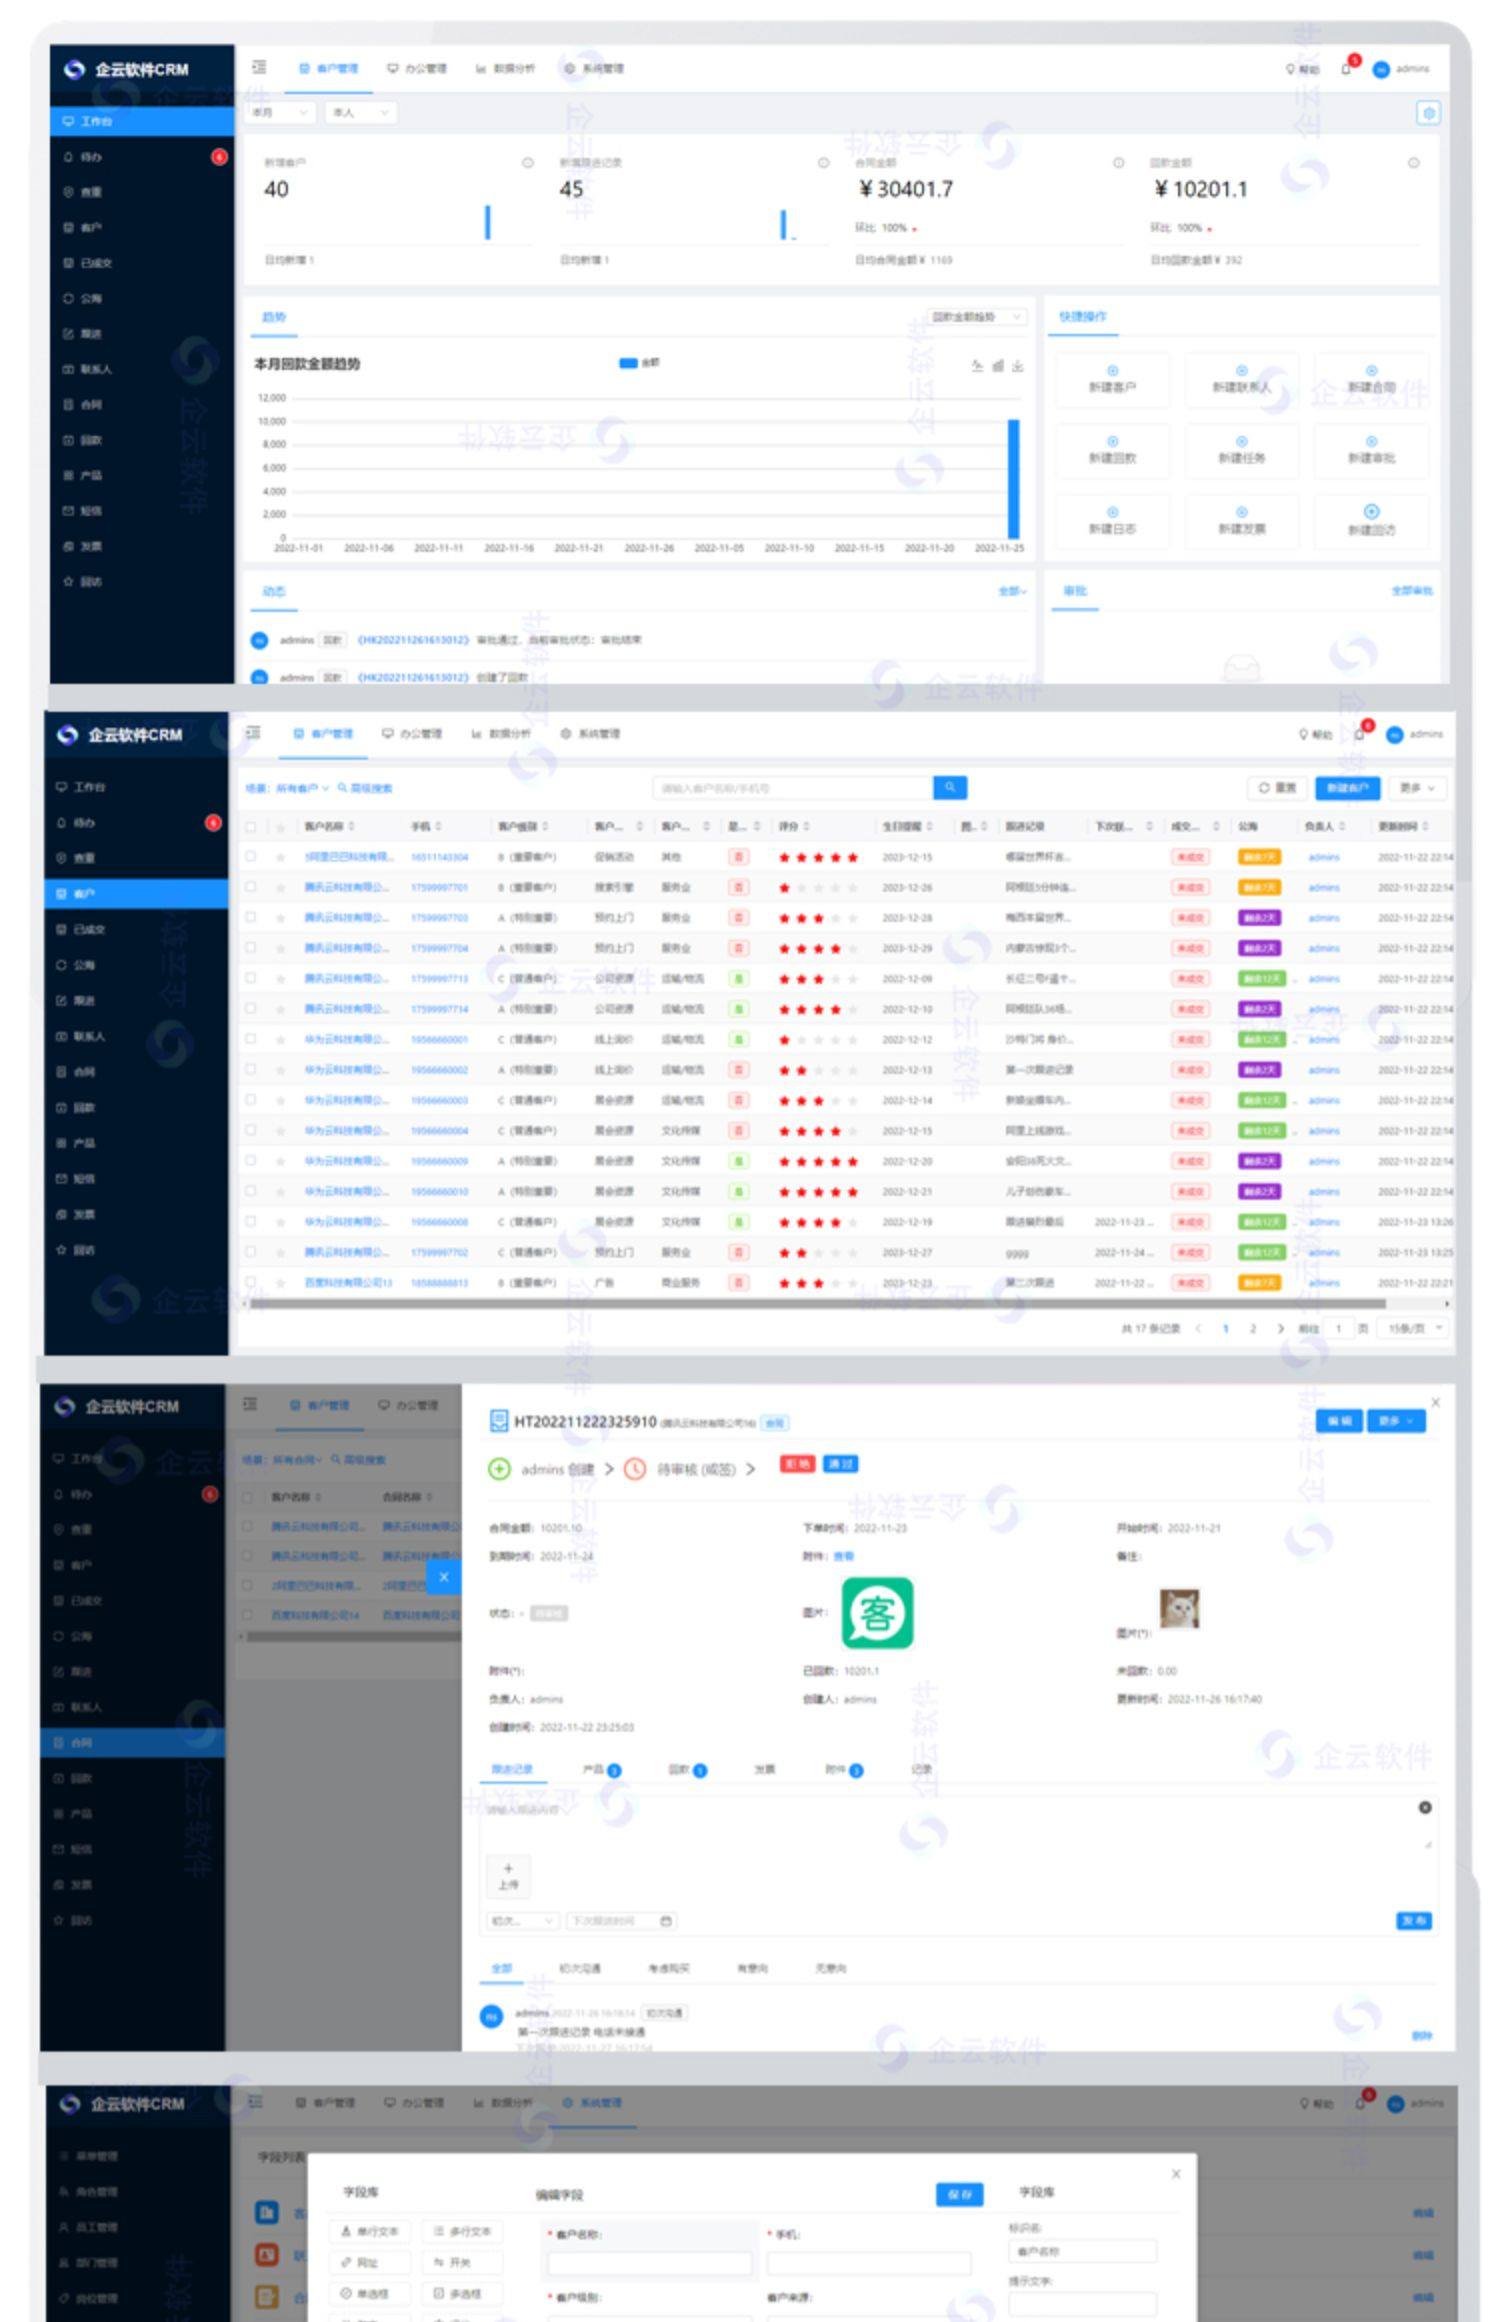Switch to 产品 tab in contract detail
1500x2322 pixels.
tap(601, 1770)
